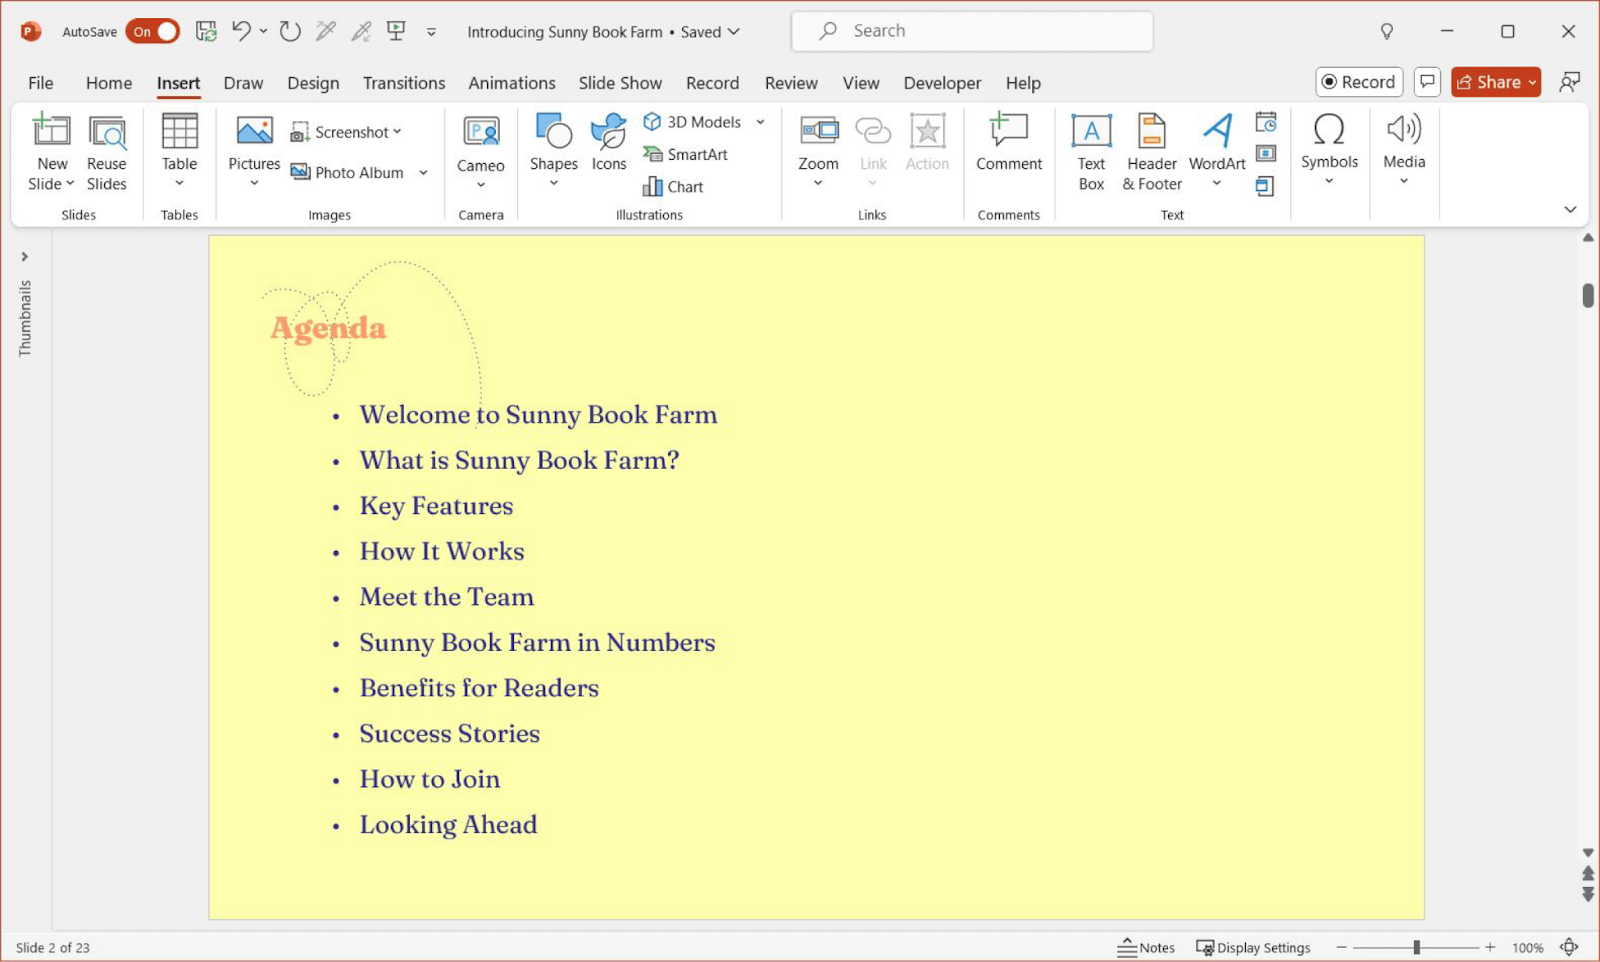Screen dimensions: 1600x962
Task: Click the Record button at top right
Action: coord(1359,82)
